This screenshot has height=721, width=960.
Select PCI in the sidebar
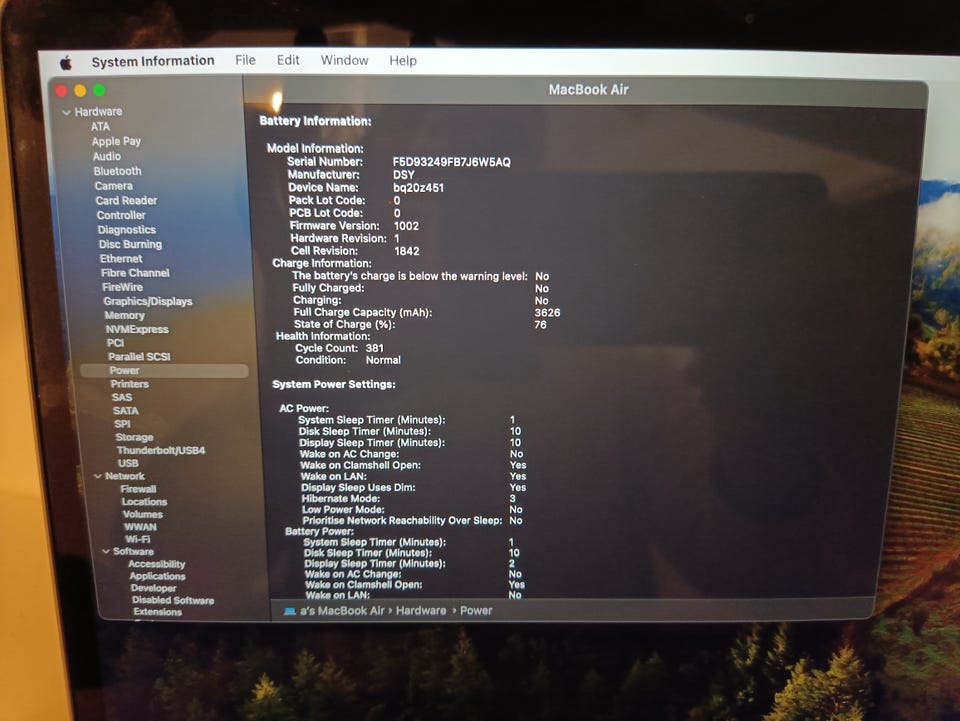pos(115,343)
